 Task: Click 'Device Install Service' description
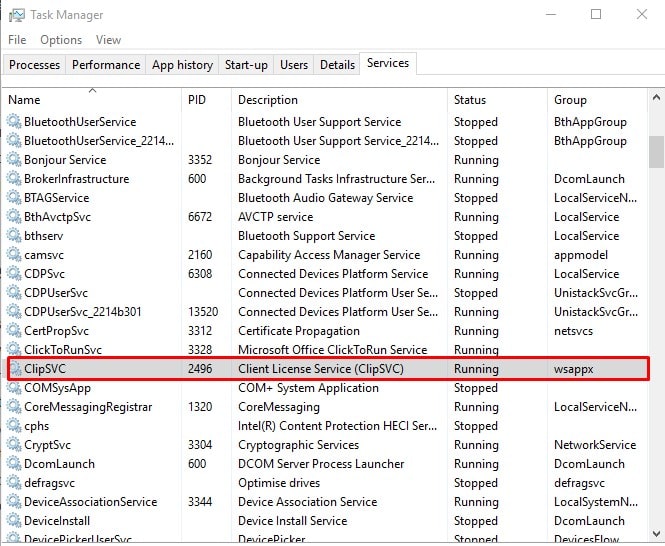(x=292, y=521)
